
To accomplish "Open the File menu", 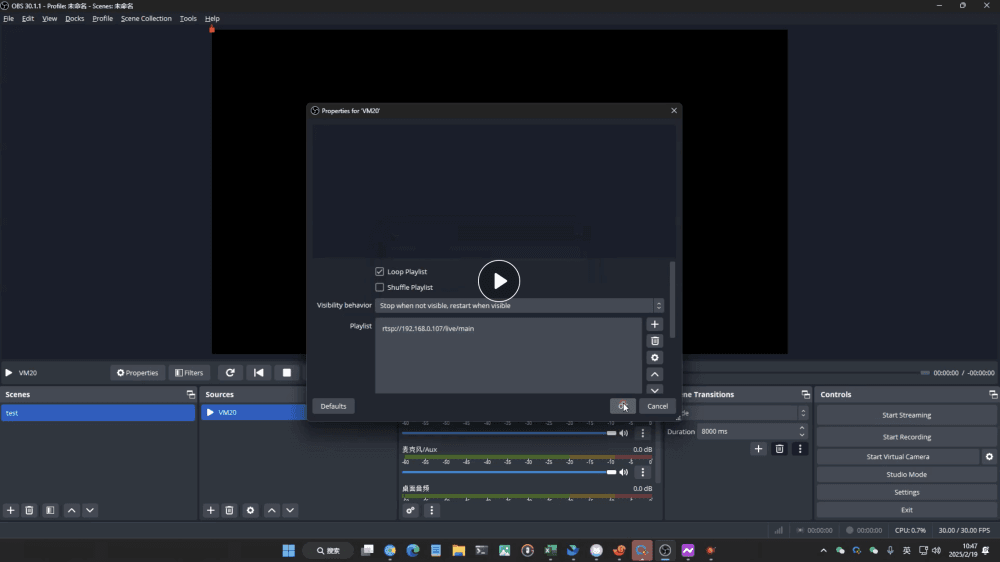I will pos(8,18).
